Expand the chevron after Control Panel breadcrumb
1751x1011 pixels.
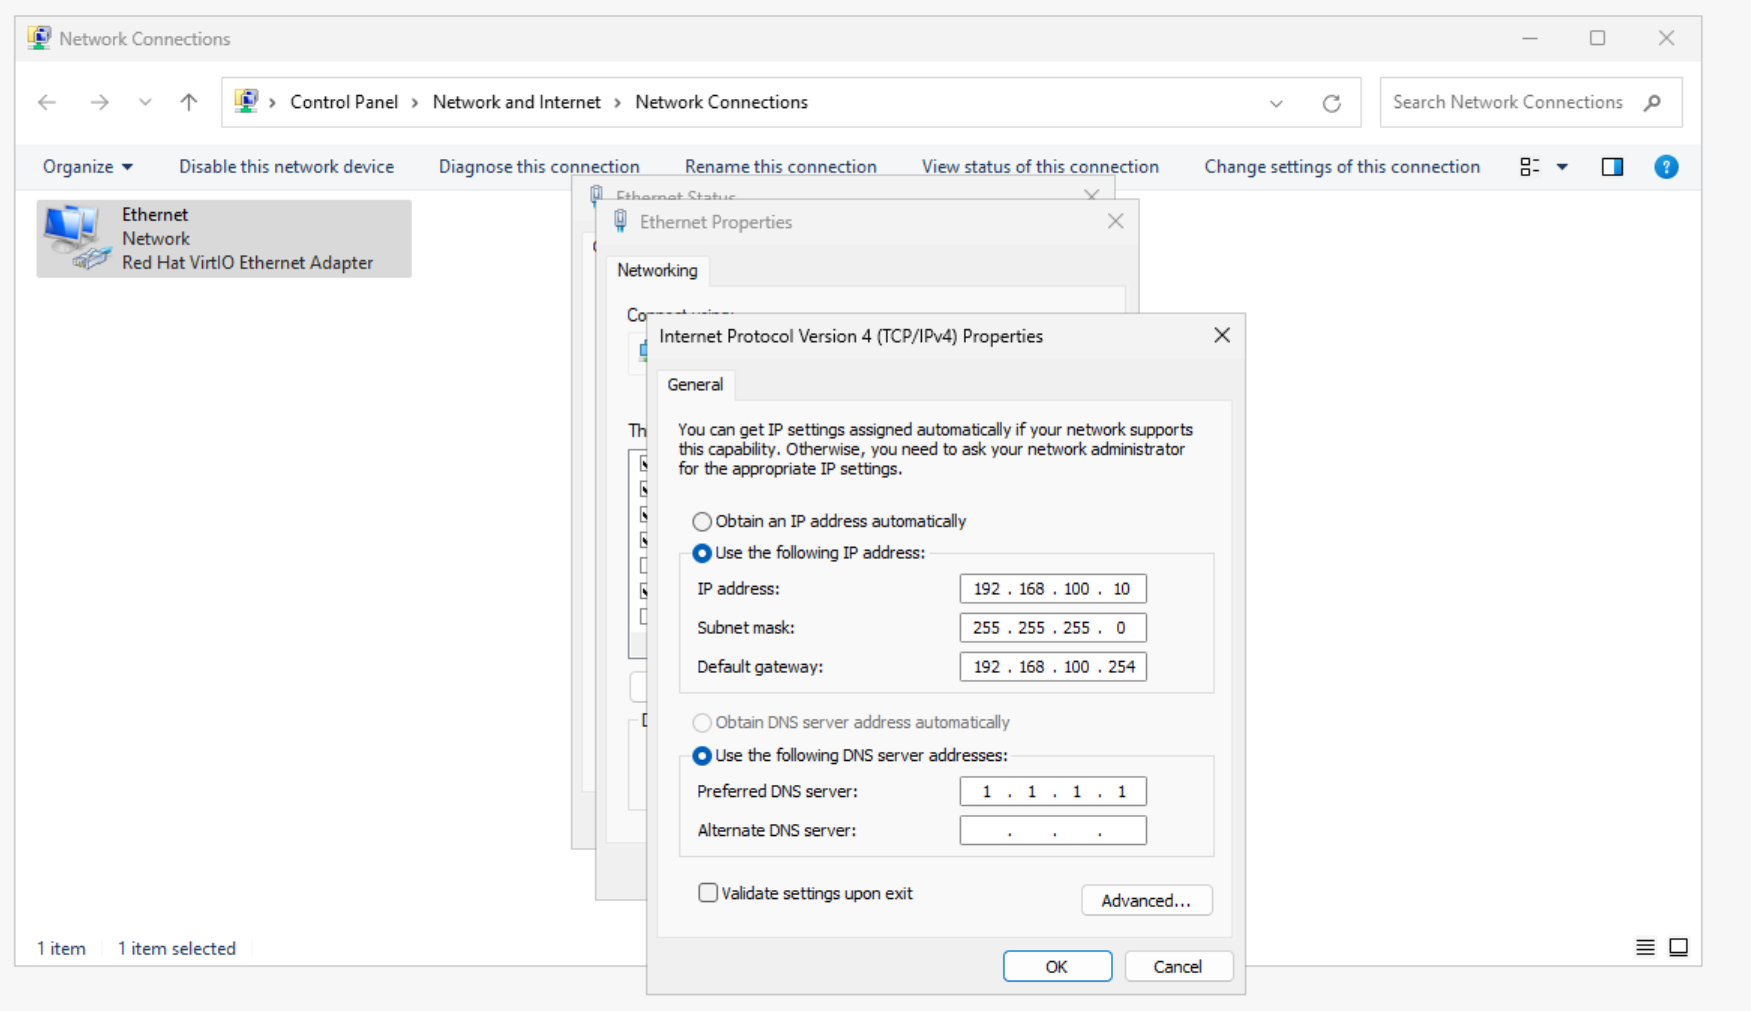coord(415,103)
